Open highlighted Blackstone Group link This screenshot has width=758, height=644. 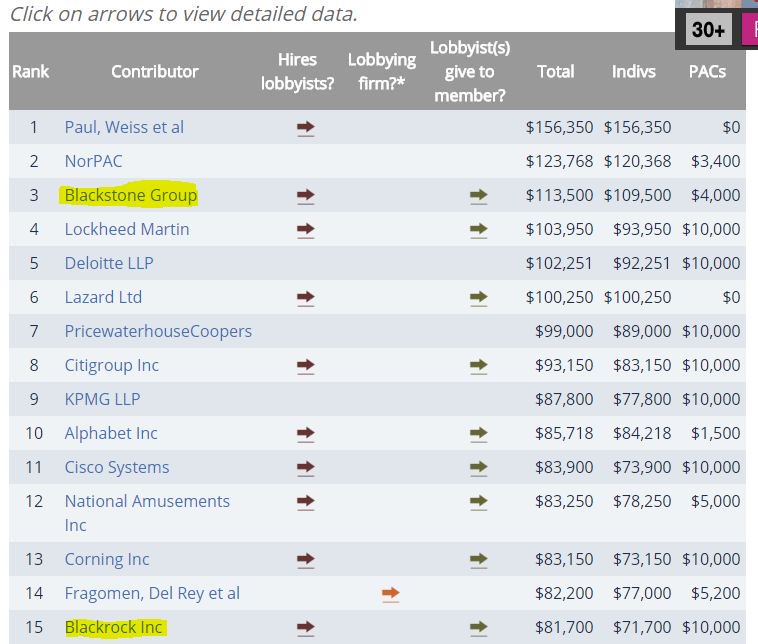pos(131,195)
